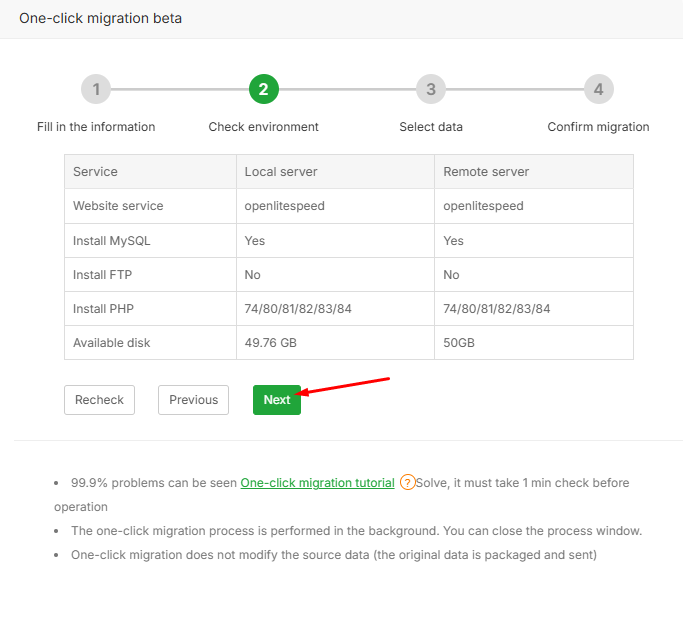Screen dimensions: 683x642
Task: Go back with the Previous button
Action: 193,400
